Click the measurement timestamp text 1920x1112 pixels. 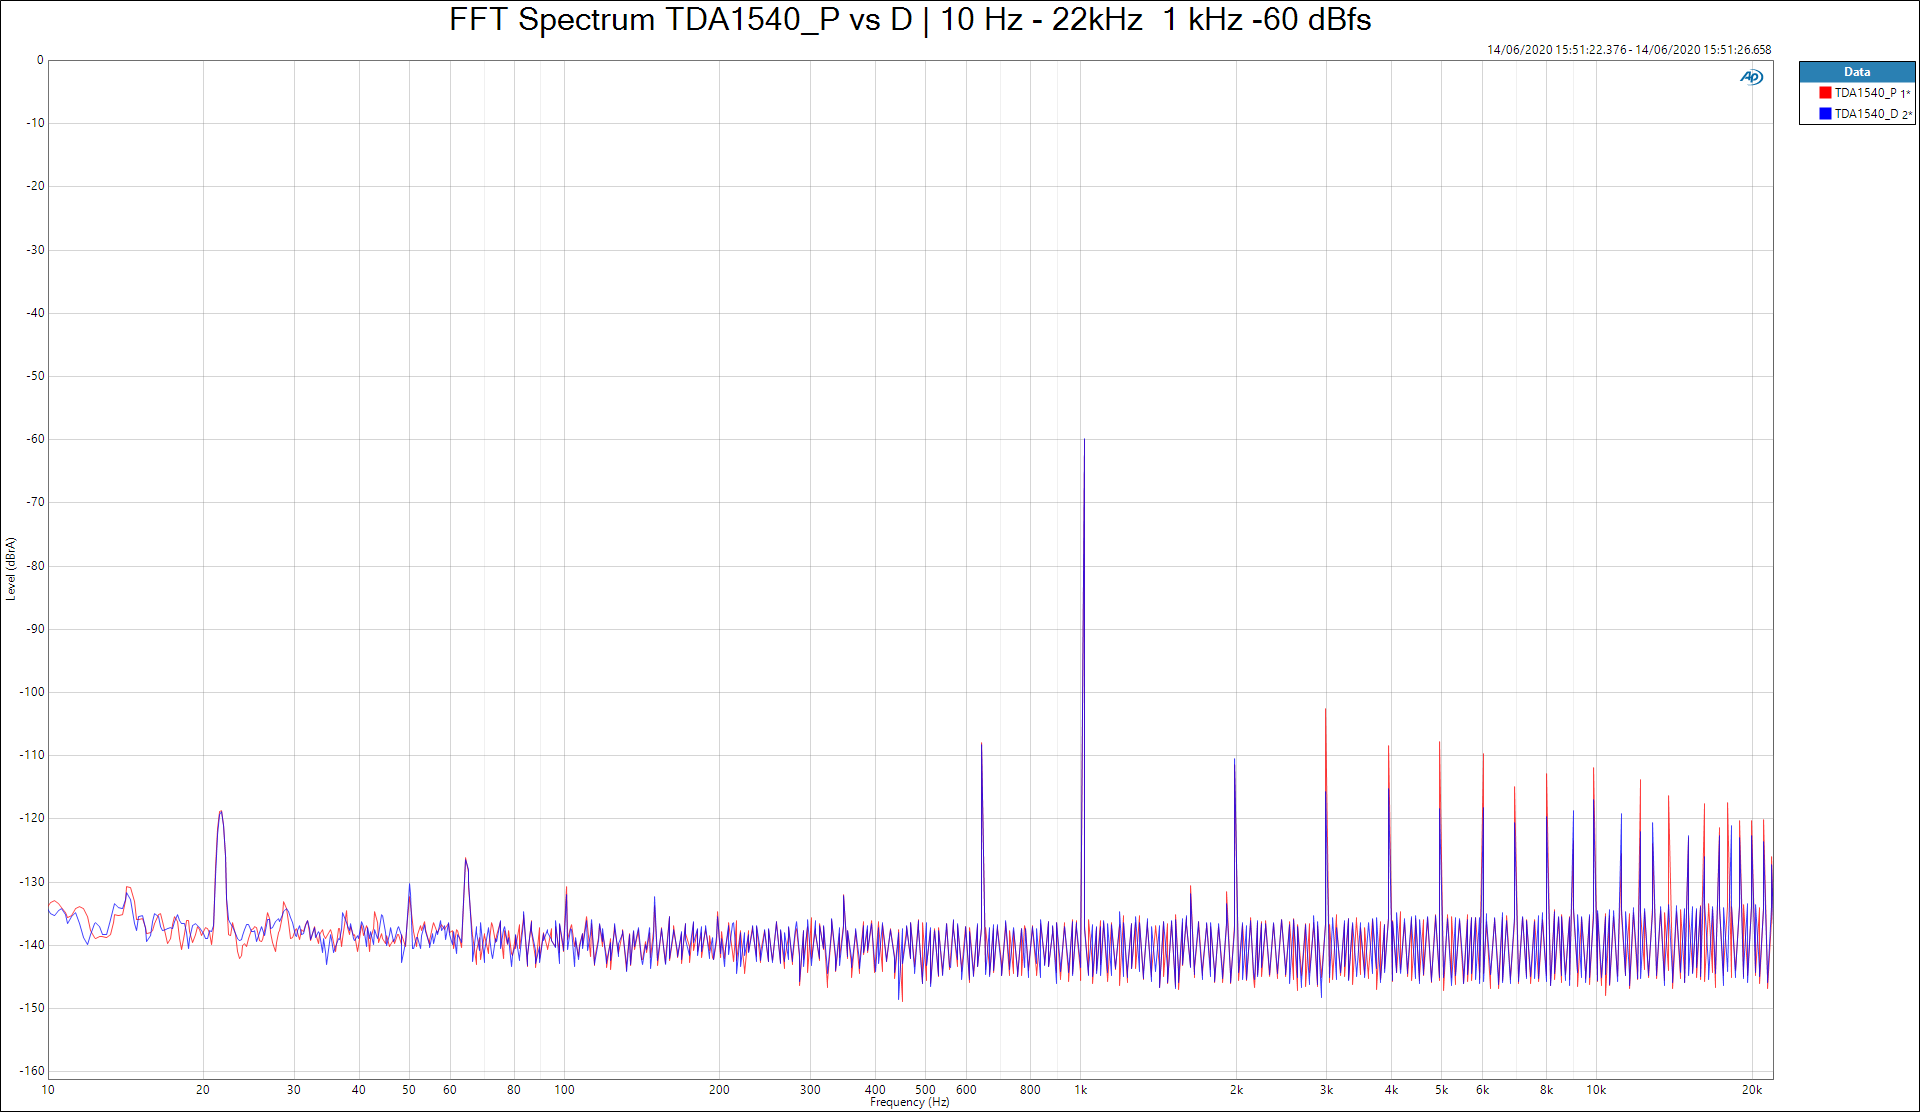[x=1628, y=50]
